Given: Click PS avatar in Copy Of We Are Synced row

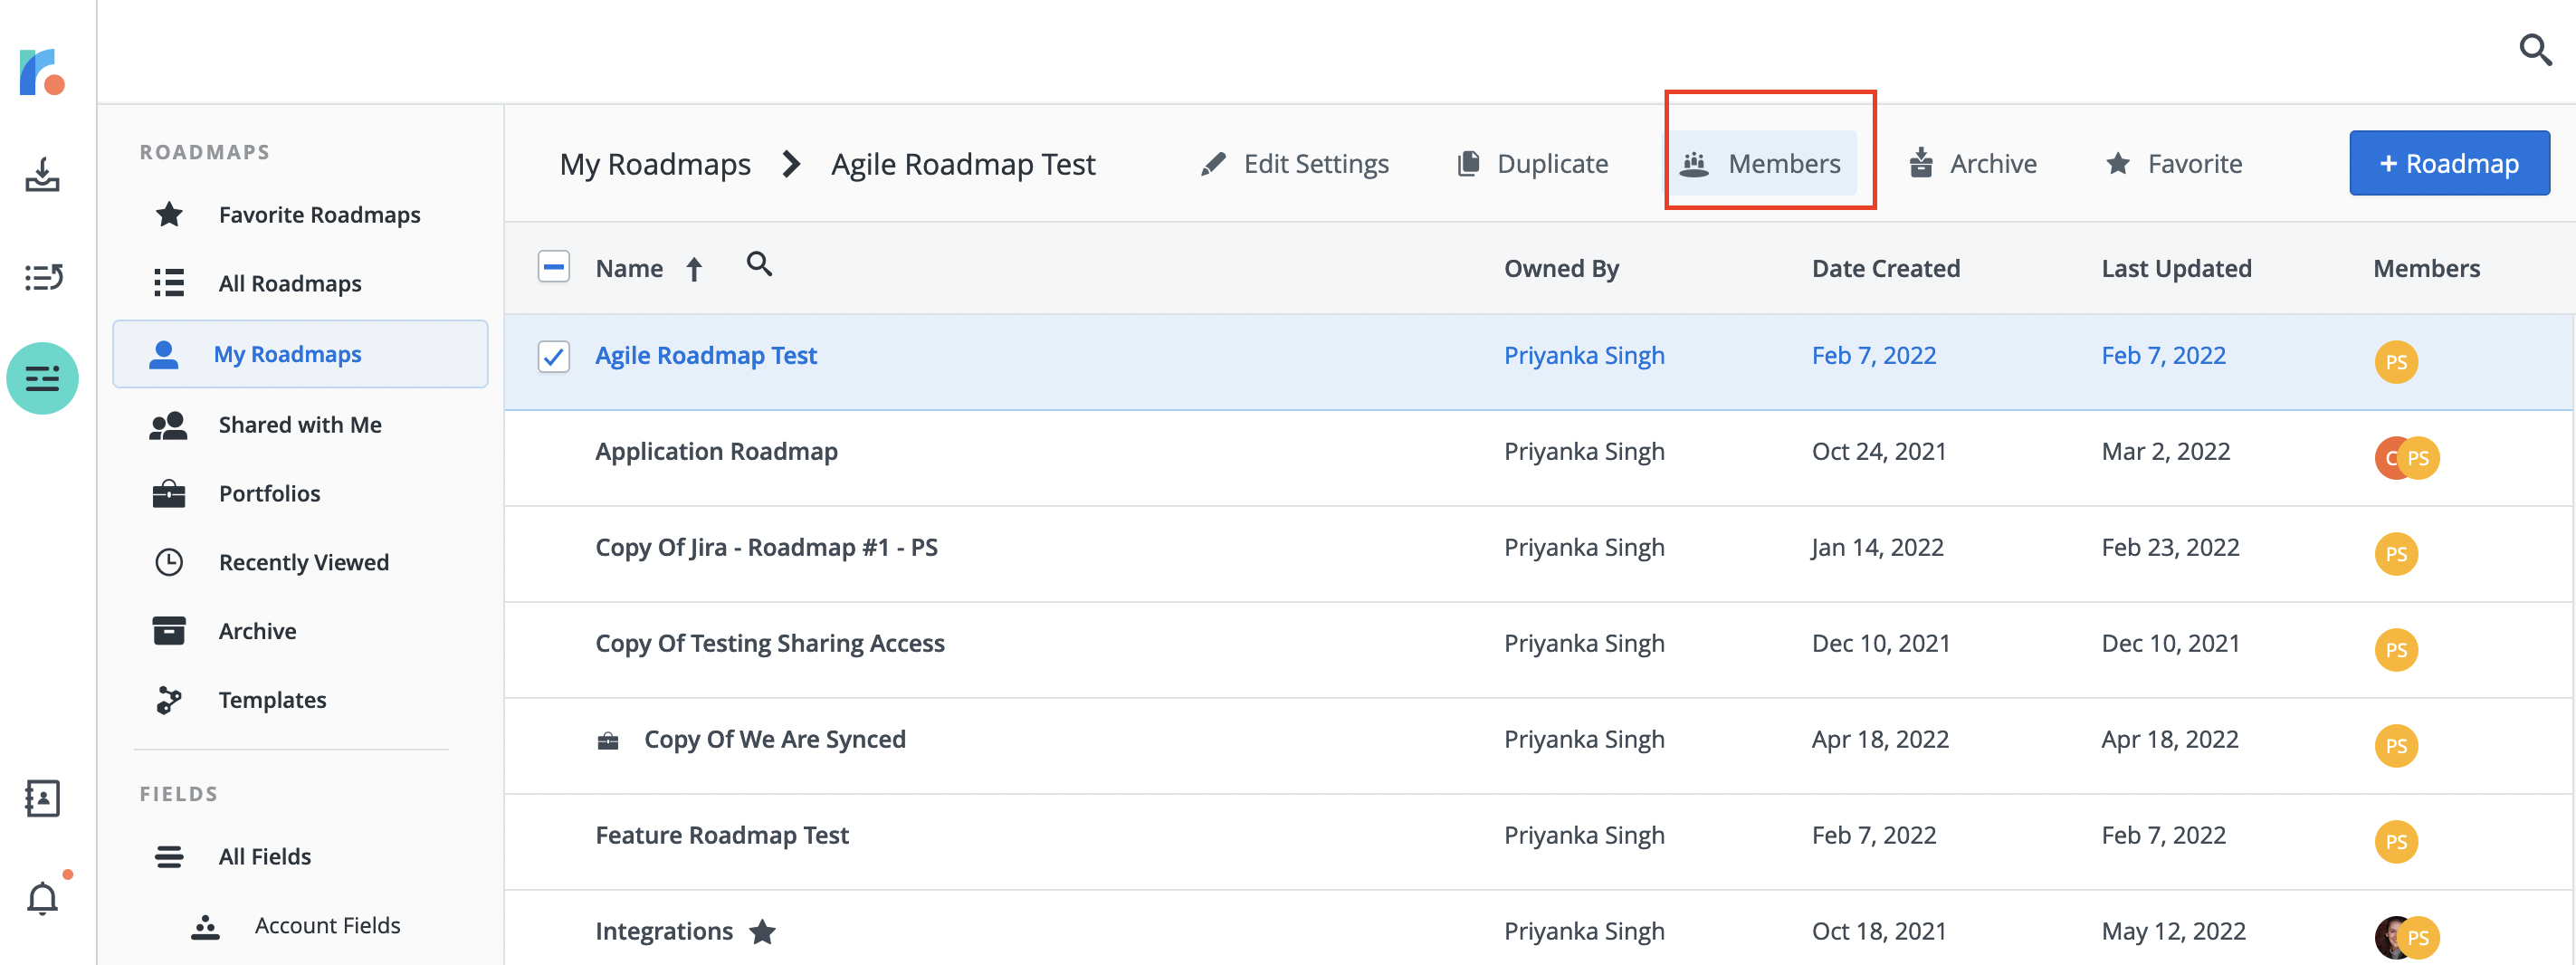Looking at the screenshot, I should (x=2396, y=745).
